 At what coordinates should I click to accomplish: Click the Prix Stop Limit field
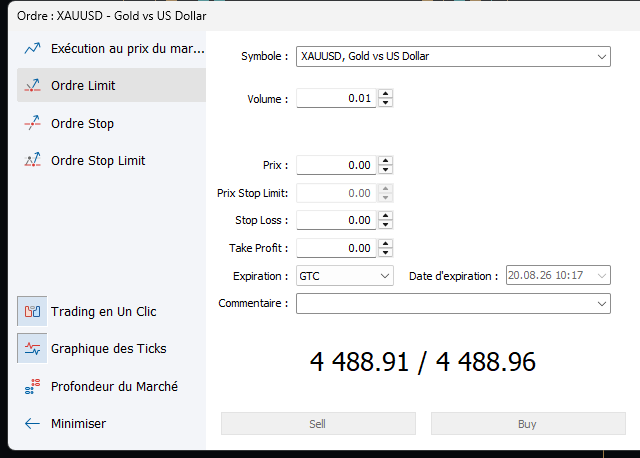(x=336, y=193)
